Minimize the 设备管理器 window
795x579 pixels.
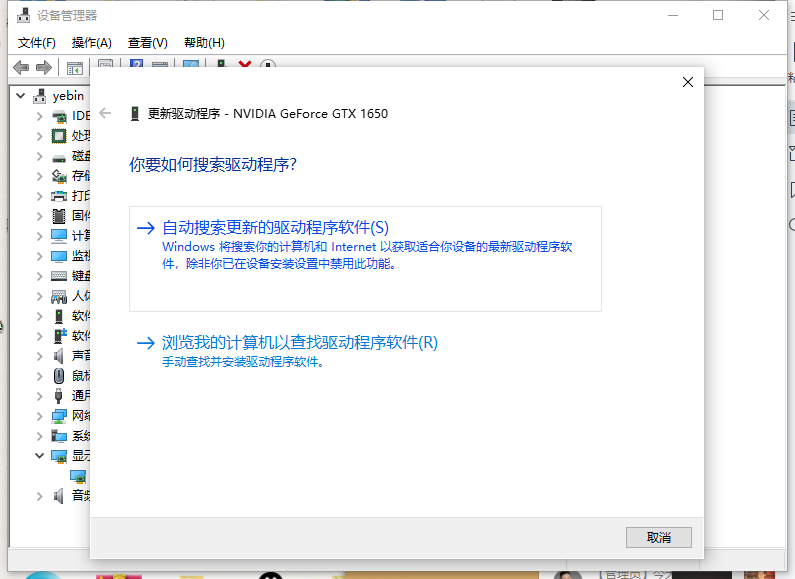(x=673, y=15)
